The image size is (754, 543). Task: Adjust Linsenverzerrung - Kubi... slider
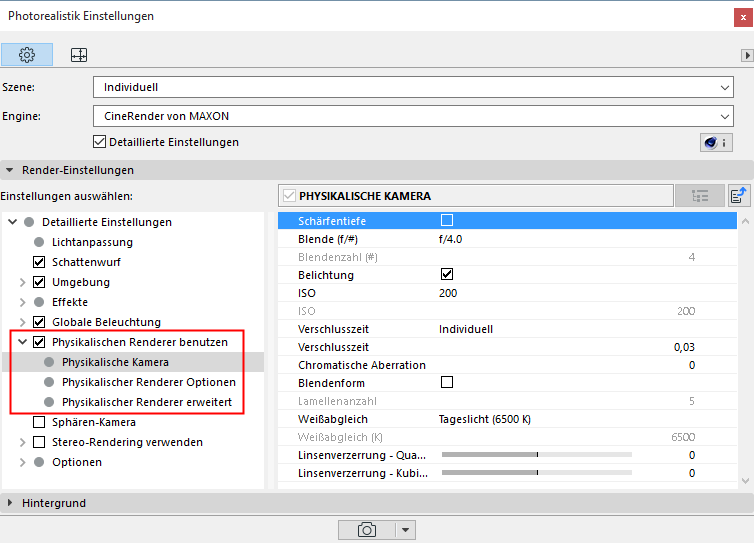coord(537,473)
